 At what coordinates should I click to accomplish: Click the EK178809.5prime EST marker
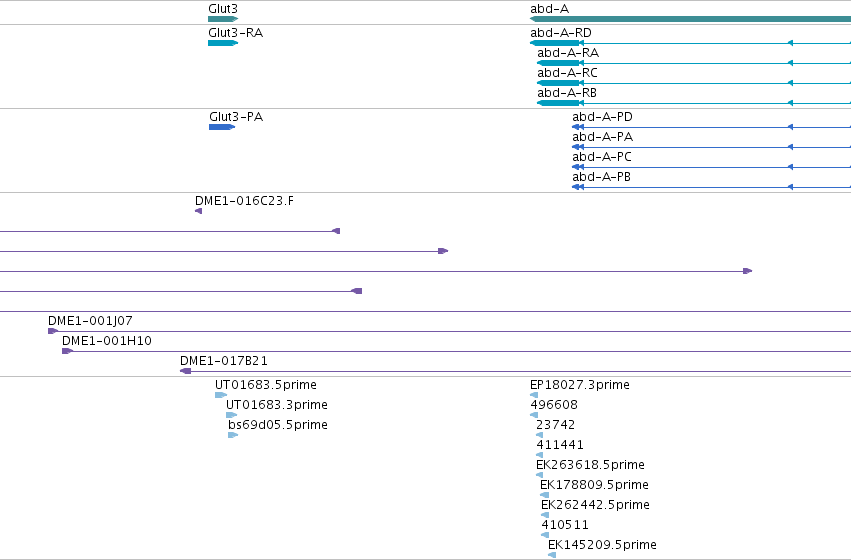point(544,495)
